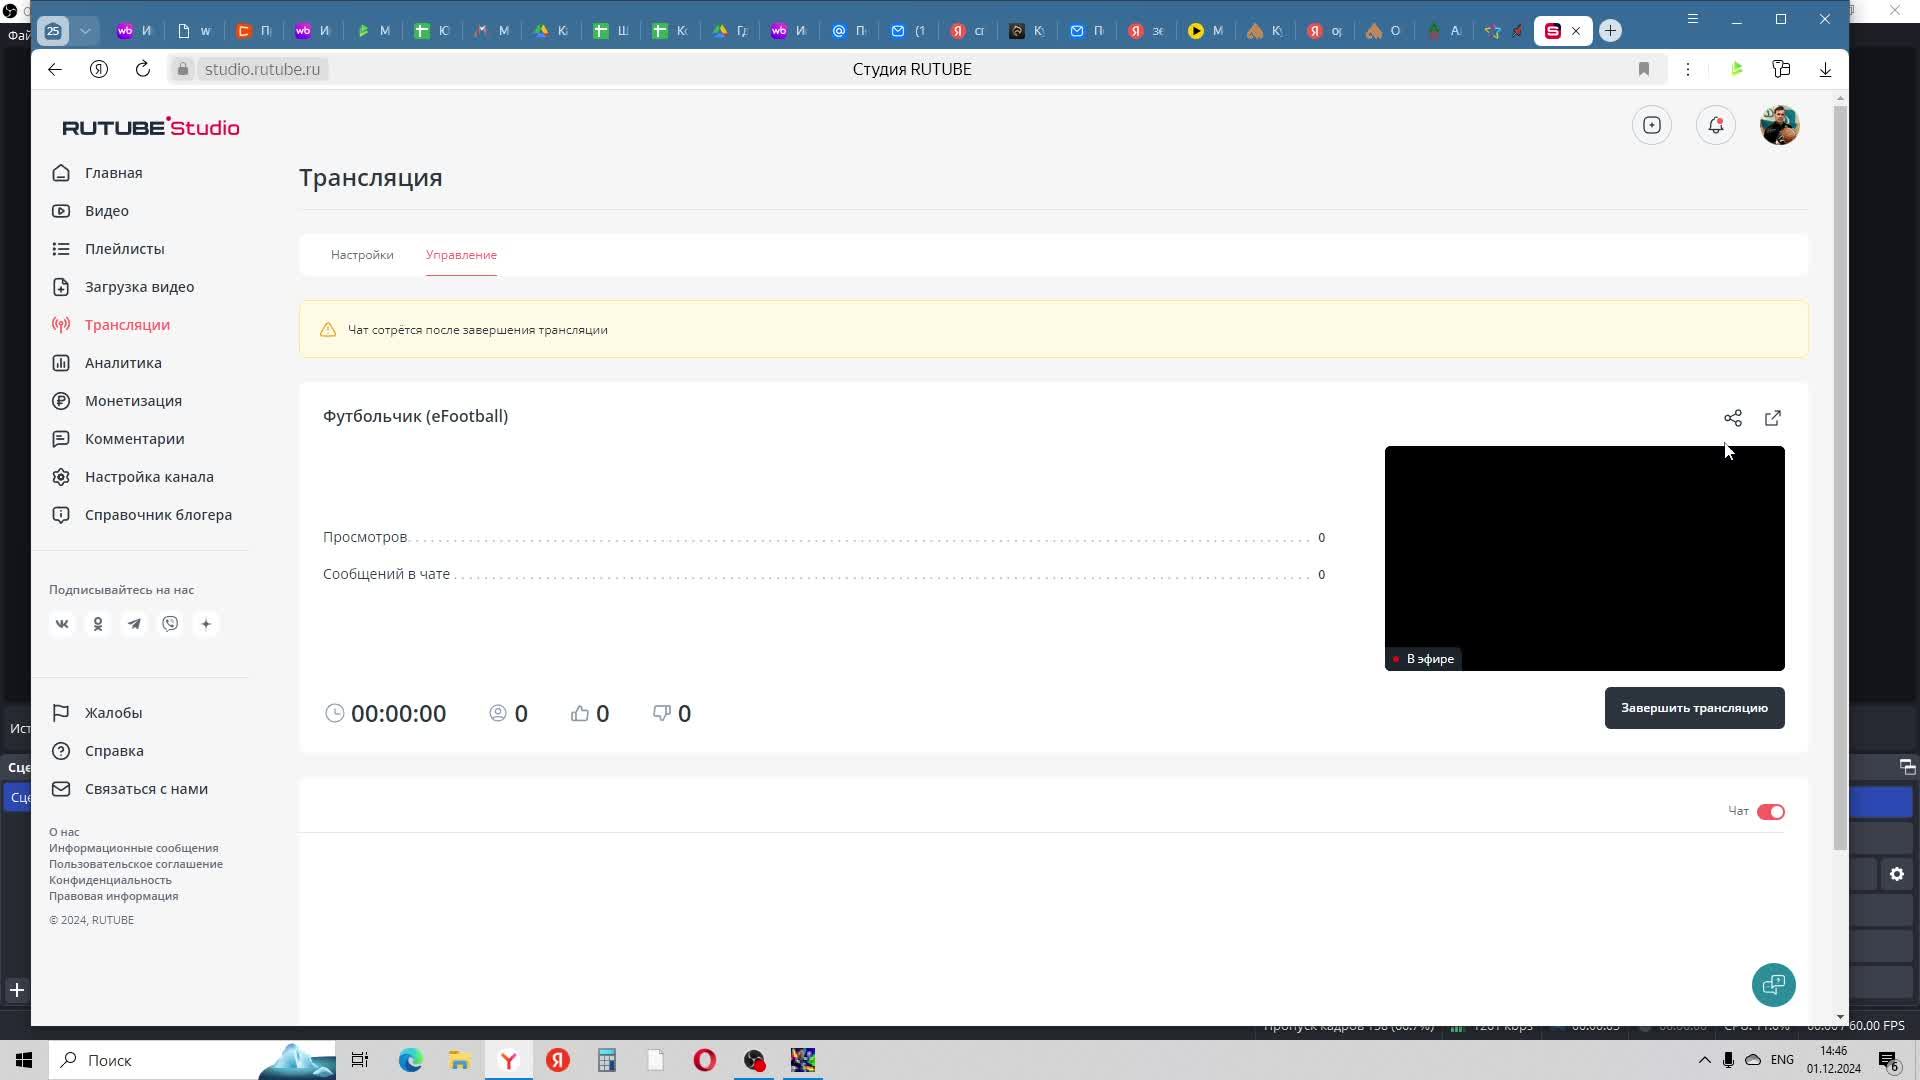1920x1080 pixels.
Task: Open the broadcast in a new window icon
Action: pyautogui.click(x=1772, y=418)
